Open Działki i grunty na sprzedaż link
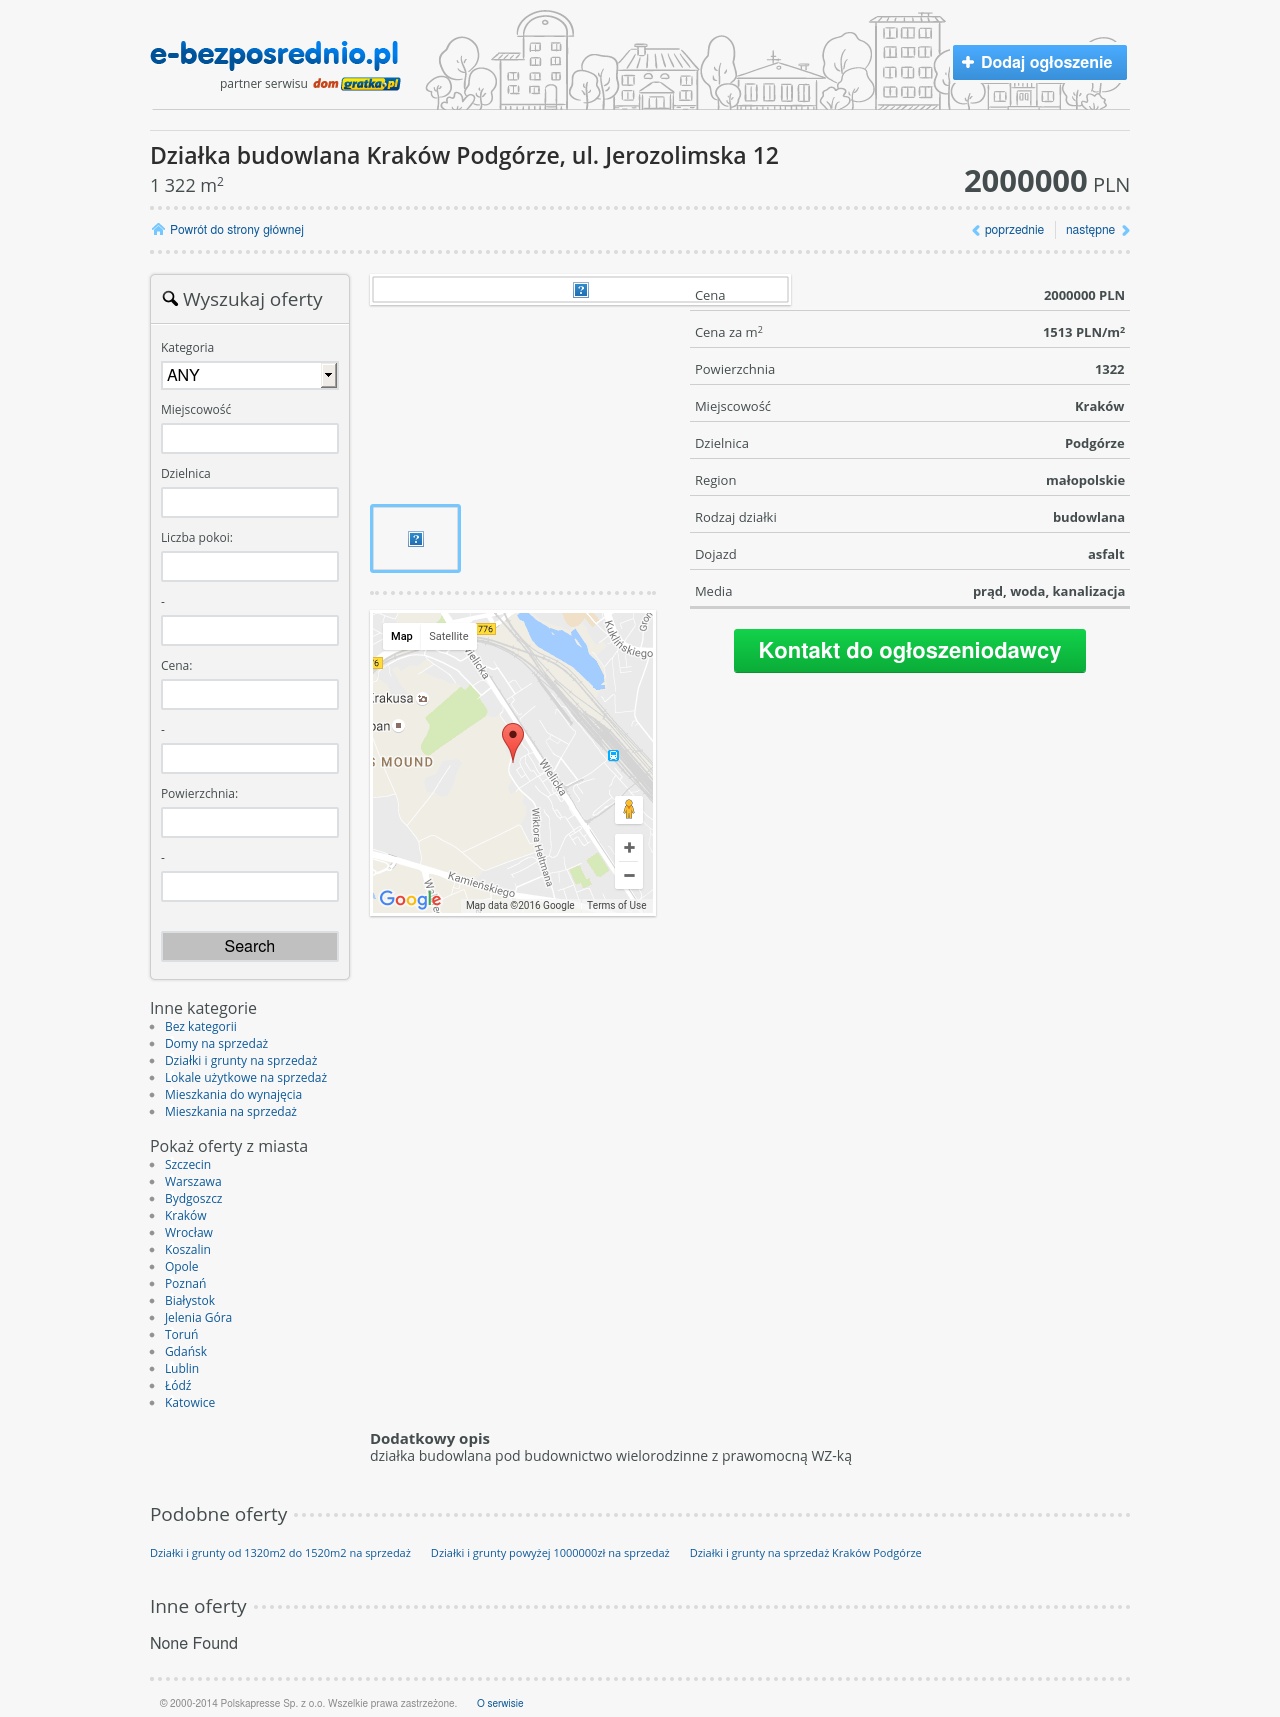This screenshot has width=1280, height=1717. pyautogui.click(x=241, y=1061)
